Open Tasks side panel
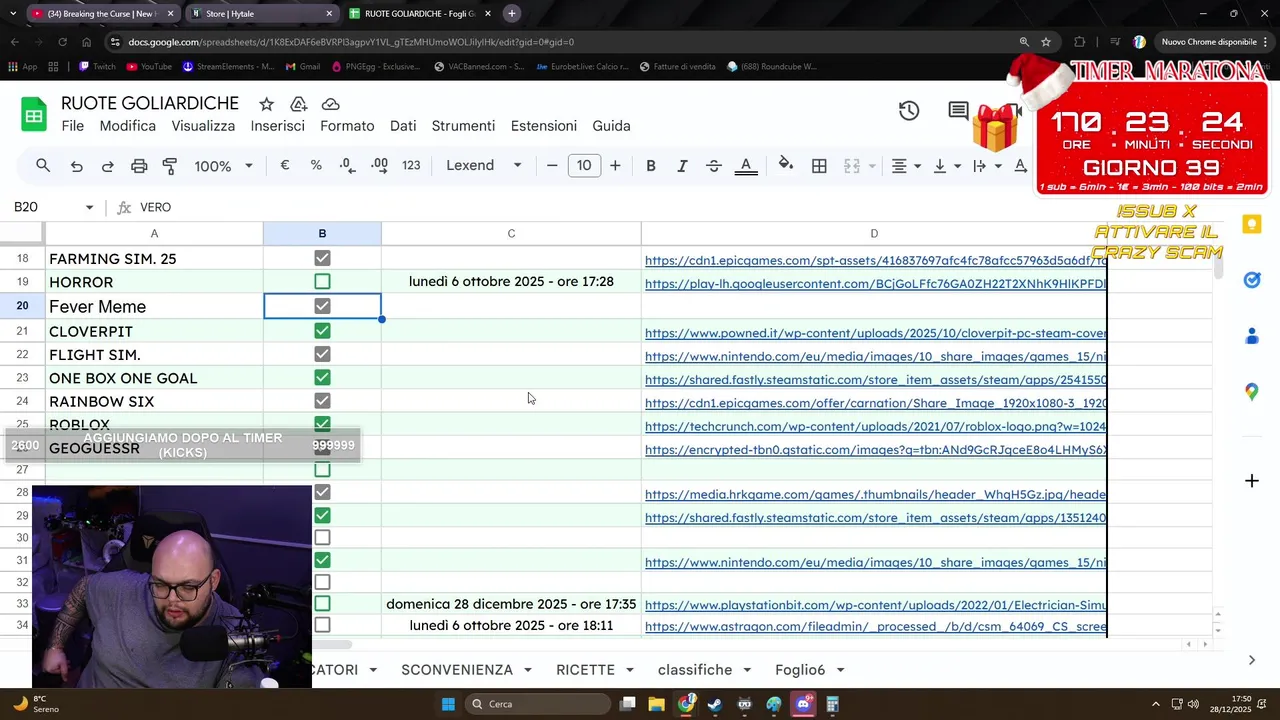1280x720 pixels. tap(1251, 280)
